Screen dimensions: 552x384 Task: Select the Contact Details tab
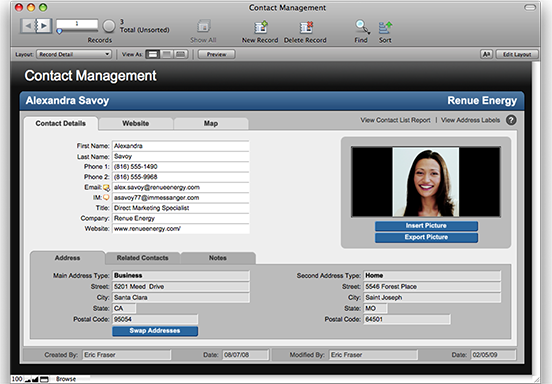click(61, 123)
